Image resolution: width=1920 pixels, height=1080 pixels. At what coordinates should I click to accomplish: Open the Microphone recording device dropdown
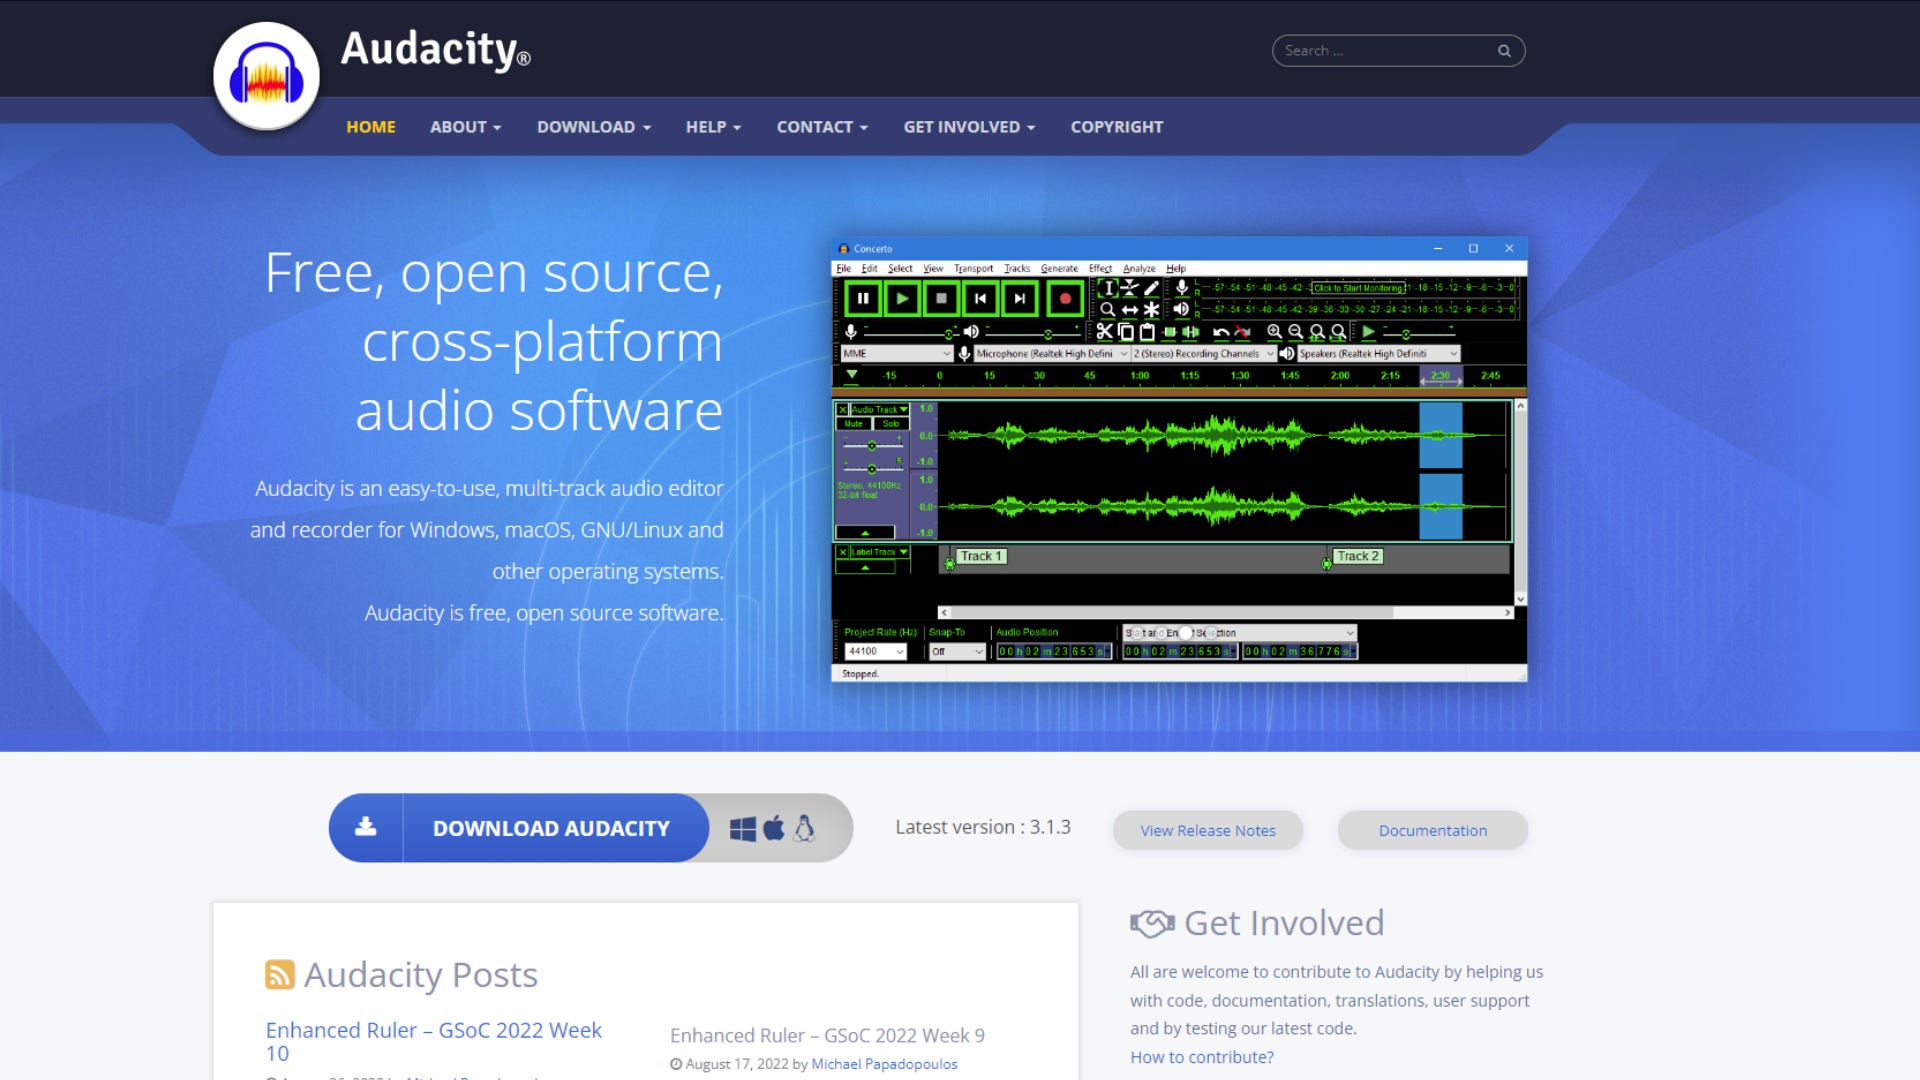[x=1052, y=354]
